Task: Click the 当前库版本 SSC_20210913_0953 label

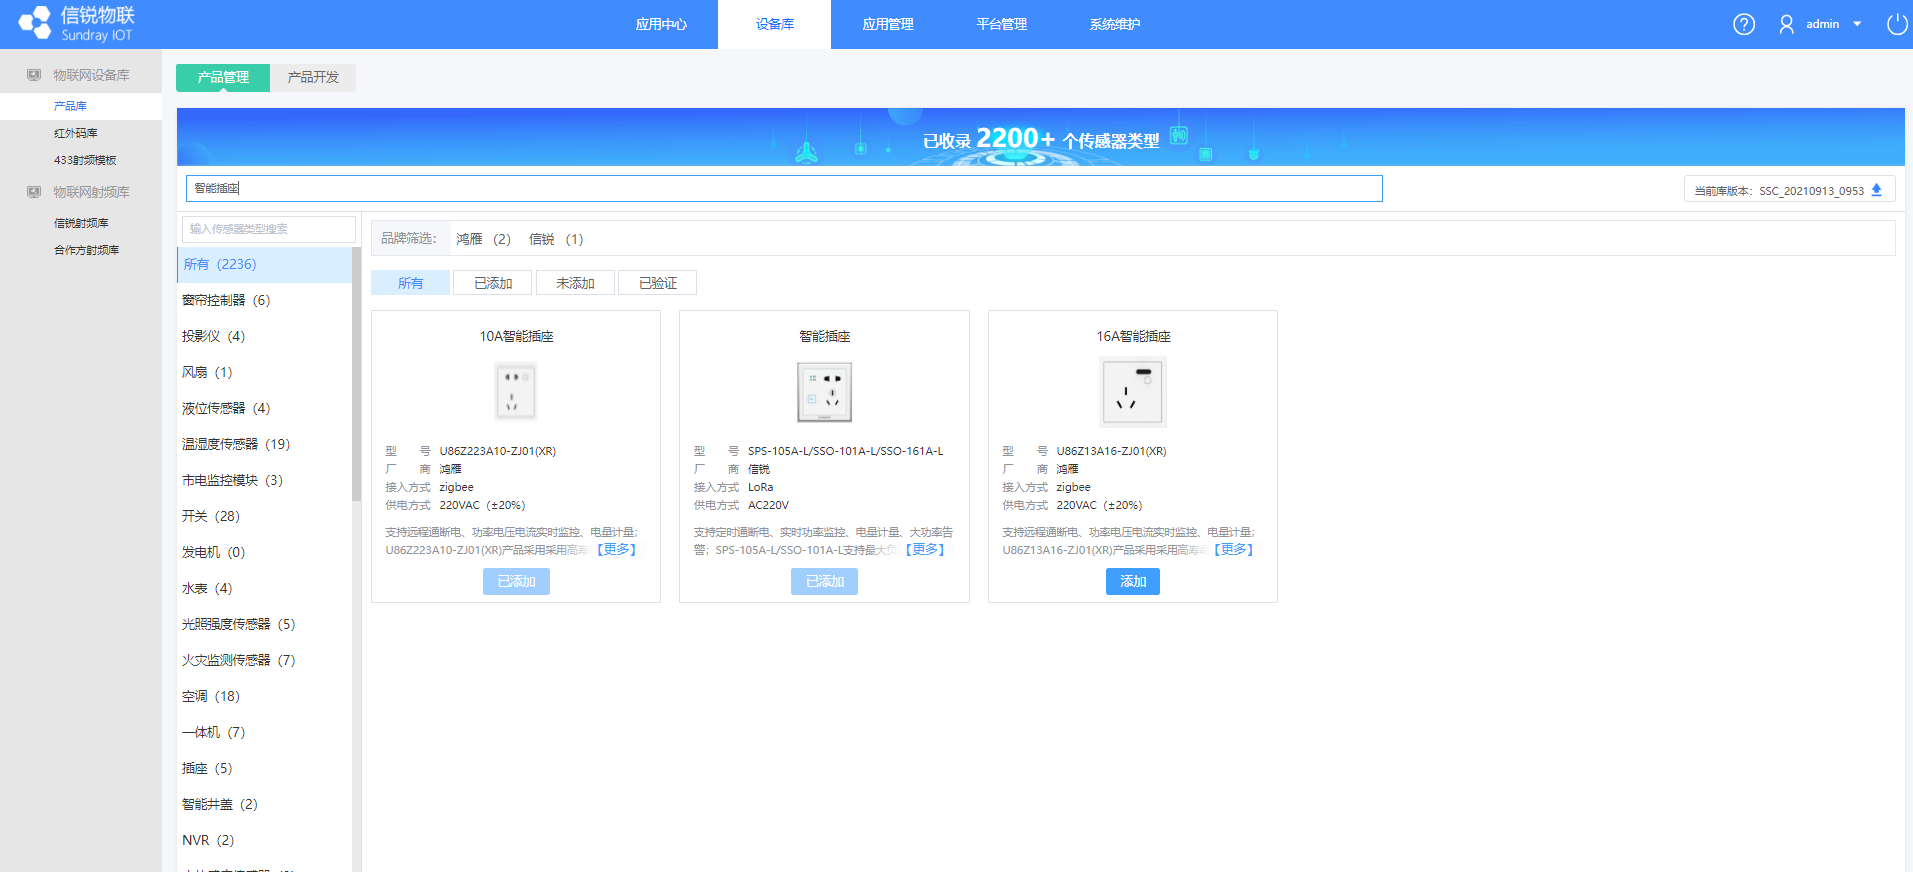Action: click(x=1779, y=190)
